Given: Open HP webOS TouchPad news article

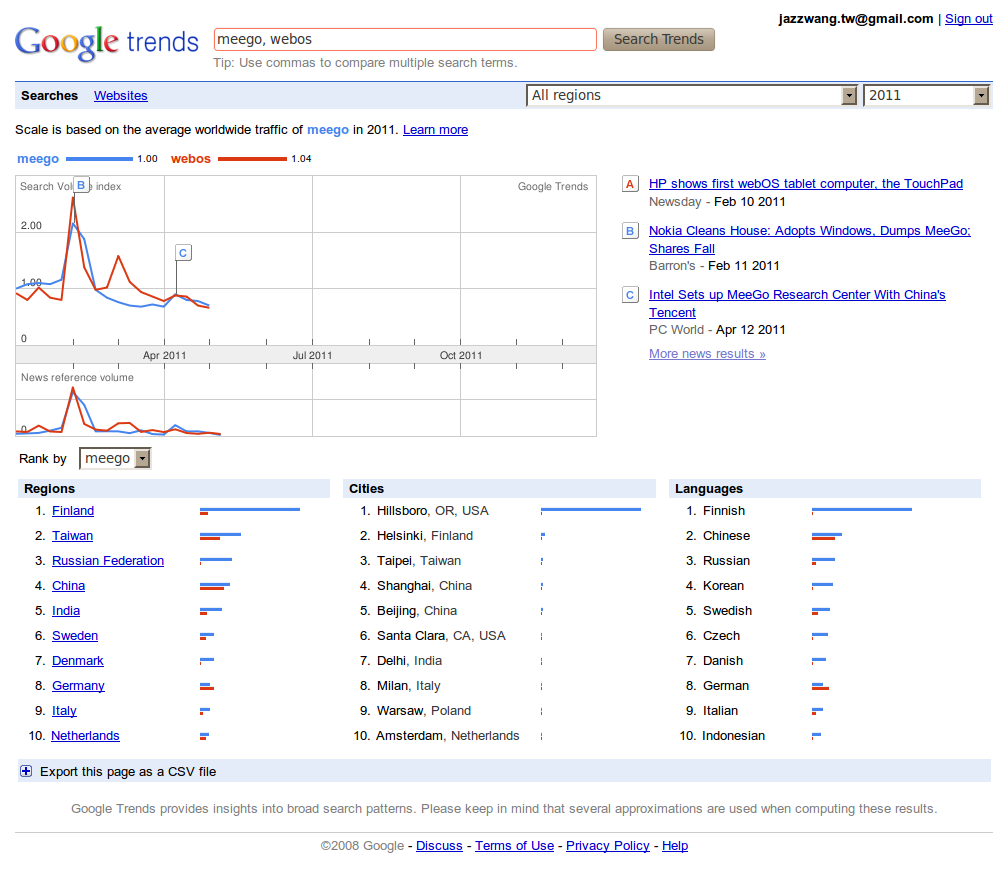Looking at the screenshot, I should click(806, 184).
